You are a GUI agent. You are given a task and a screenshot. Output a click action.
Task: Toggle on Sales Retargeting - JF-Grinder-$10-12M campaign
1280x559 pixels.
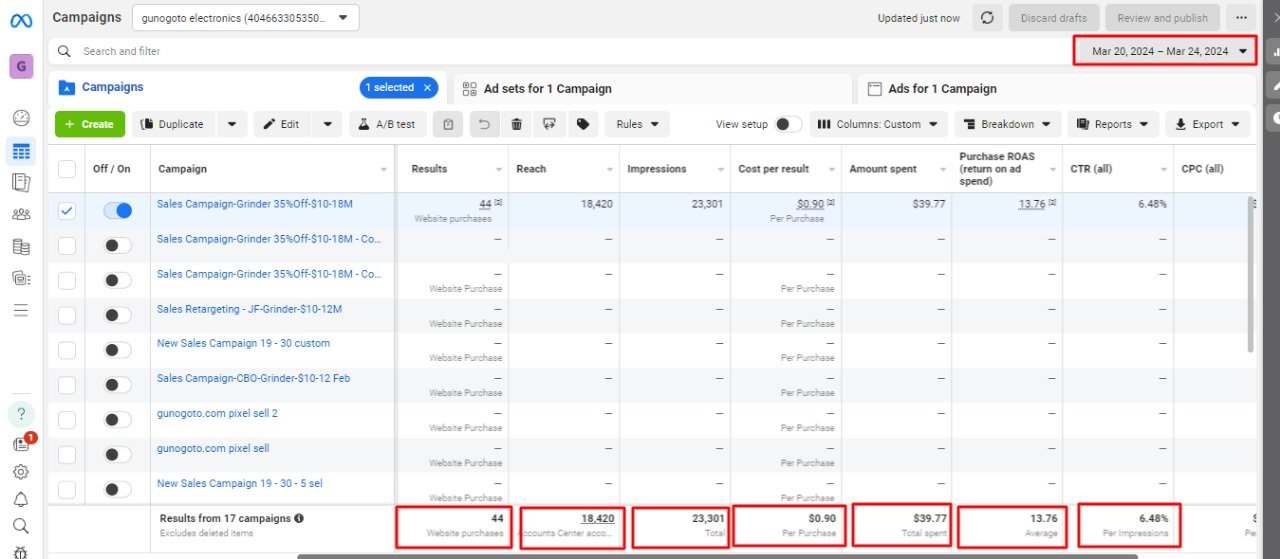pos(118,315)
